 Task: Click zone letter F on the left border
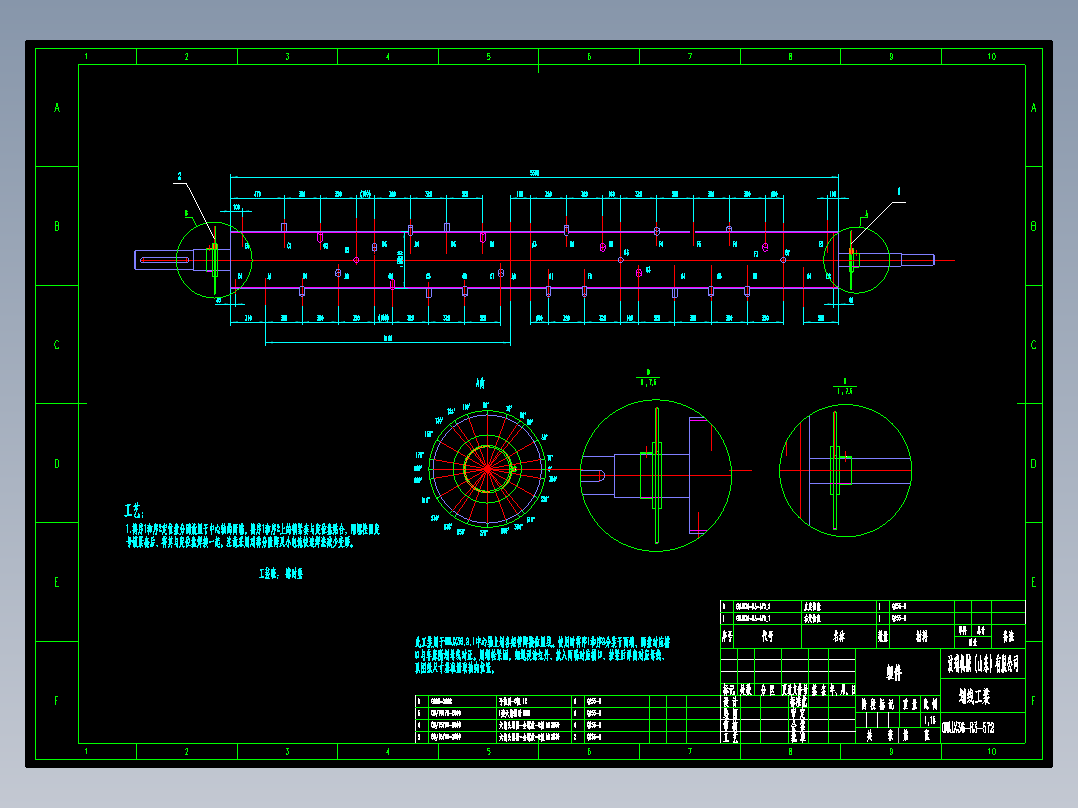[x=57, y=701]
